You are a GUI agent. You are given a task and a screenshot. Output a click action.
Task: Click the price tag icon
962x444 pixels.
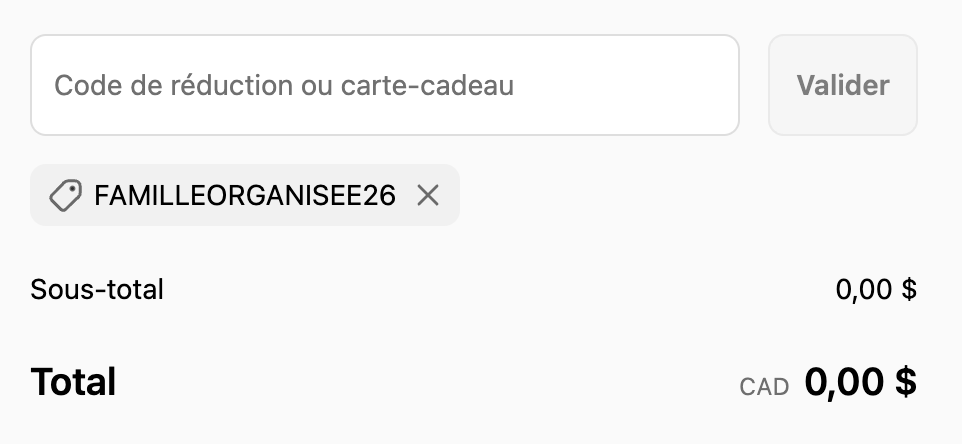coord(65,196)
